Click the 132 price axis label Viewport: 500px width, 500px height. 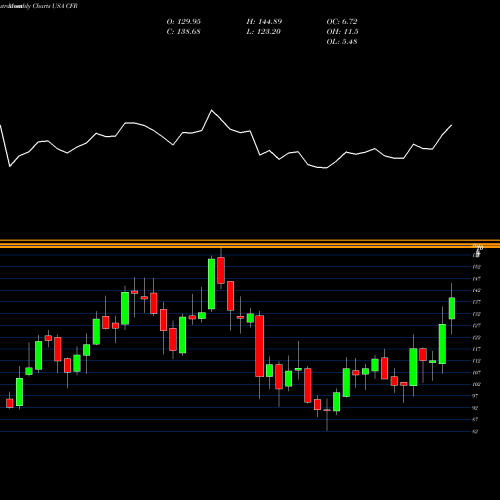(476, 314)
